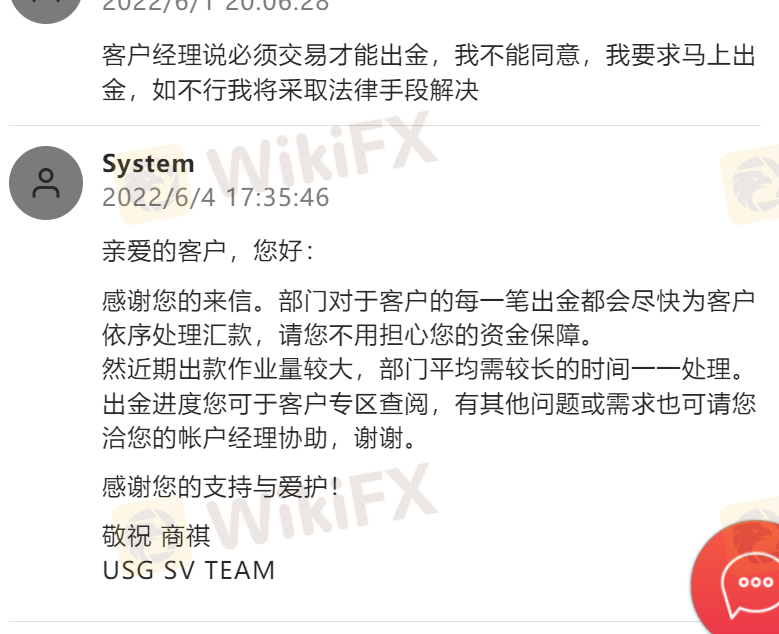This screenshot has width=779, height=634.
Task: Click the text 感谢您的支持与爱护
Action: pos(221,486)
